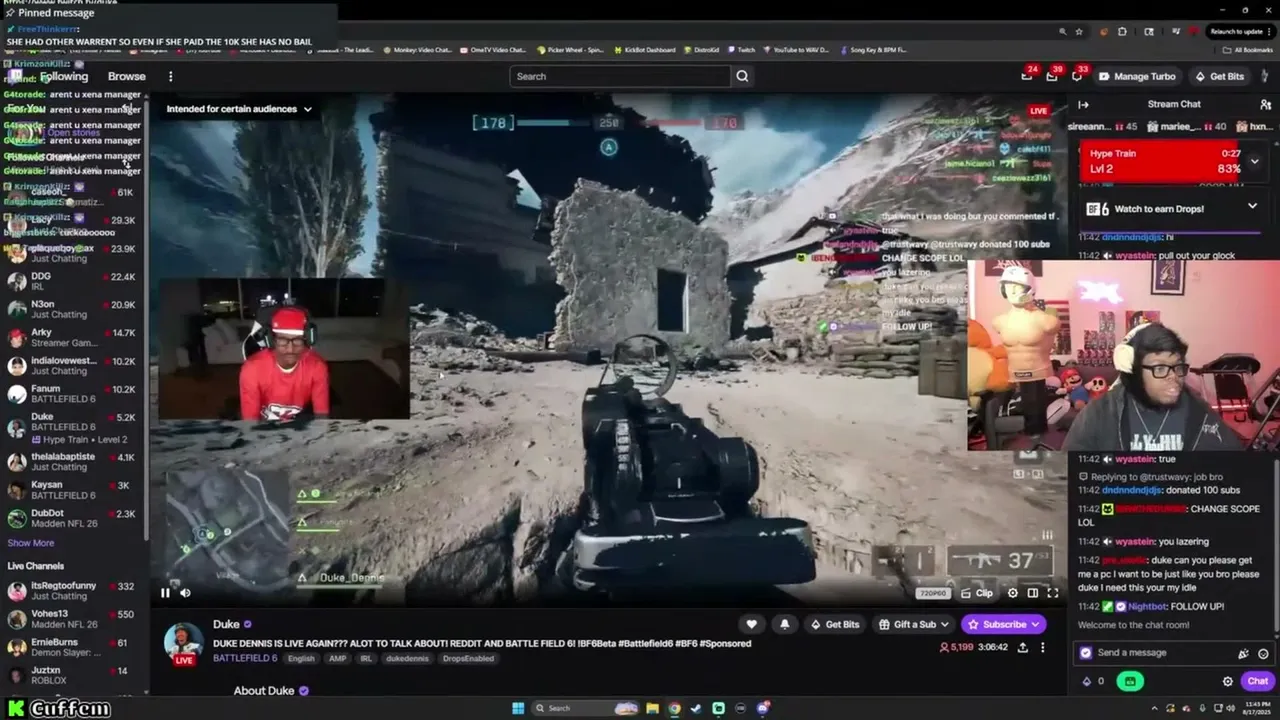The width and height of the screenshot is (1280, 720).
Task: Click Show More in followed channels
Action: [31, 543]
